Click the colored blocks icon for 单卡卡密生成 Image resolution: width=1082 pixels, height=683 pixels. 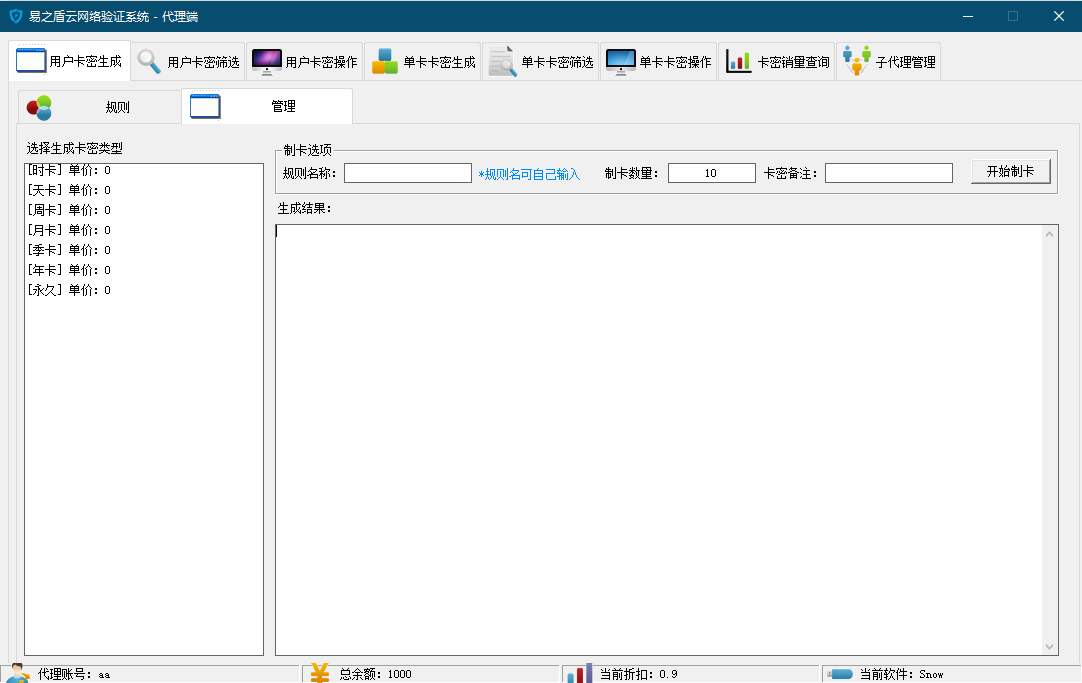[384, 61]
